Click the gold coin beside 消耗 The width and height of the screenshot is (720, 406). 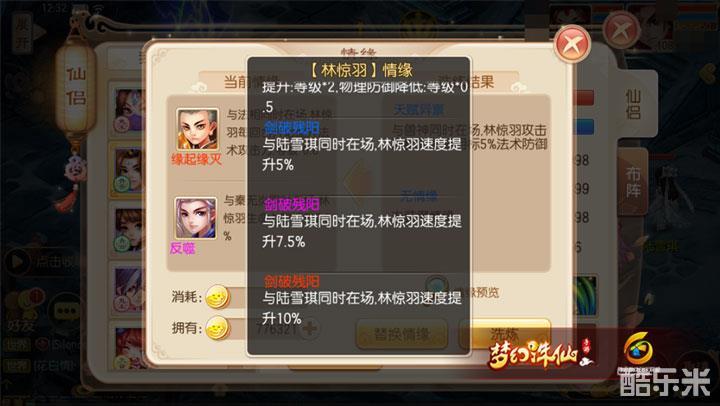217,297
